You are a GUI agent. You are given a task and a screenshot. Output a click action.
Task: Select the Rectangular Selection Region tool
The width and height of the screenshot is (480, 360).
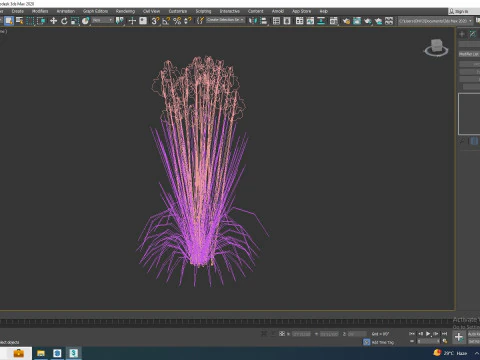30,21
